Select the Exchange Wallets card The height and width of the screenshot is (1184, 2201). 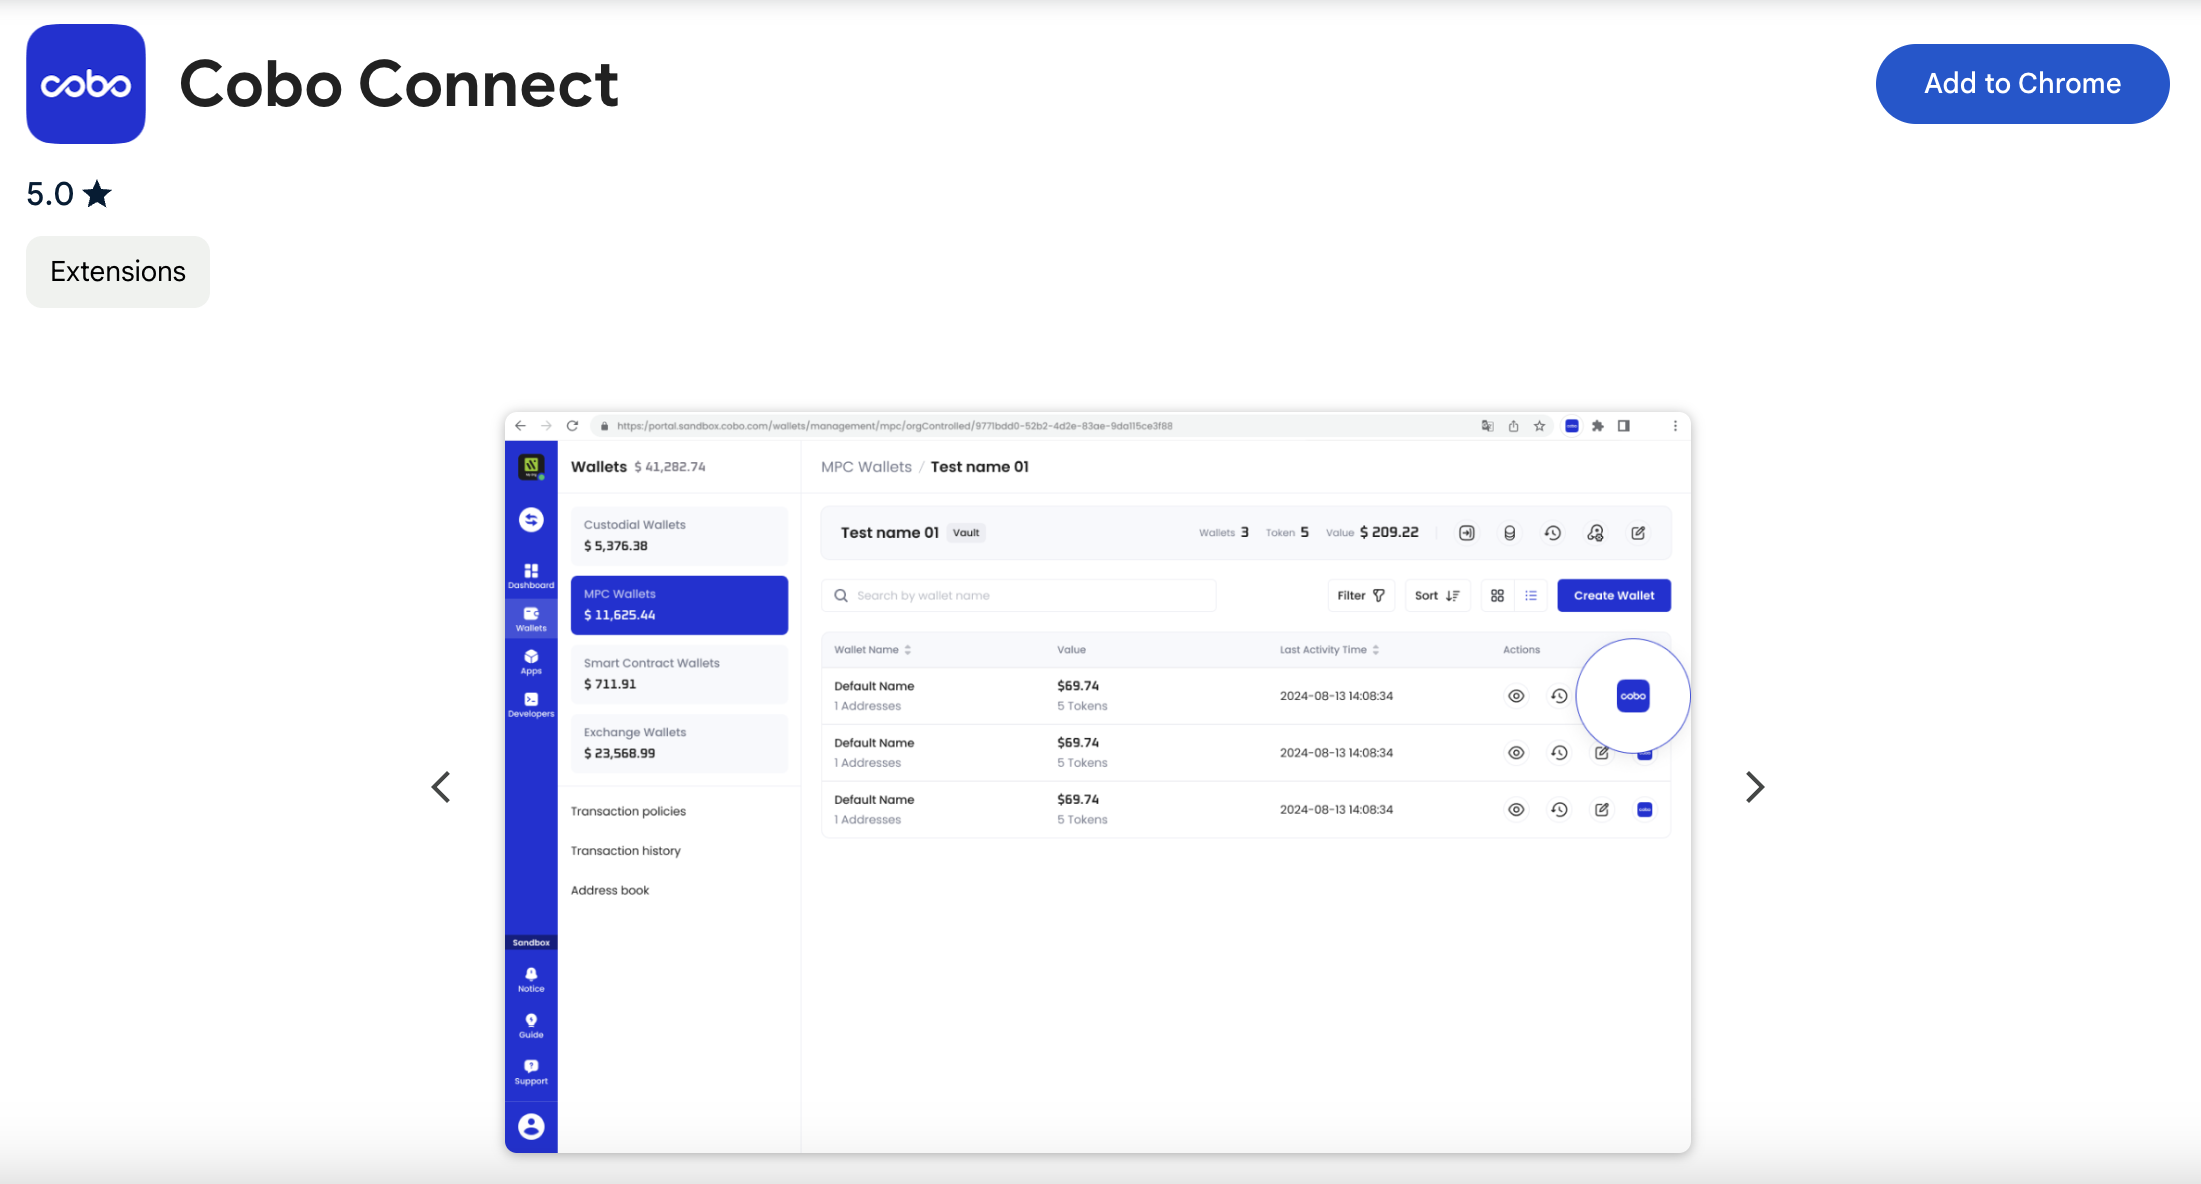[679, 743]
